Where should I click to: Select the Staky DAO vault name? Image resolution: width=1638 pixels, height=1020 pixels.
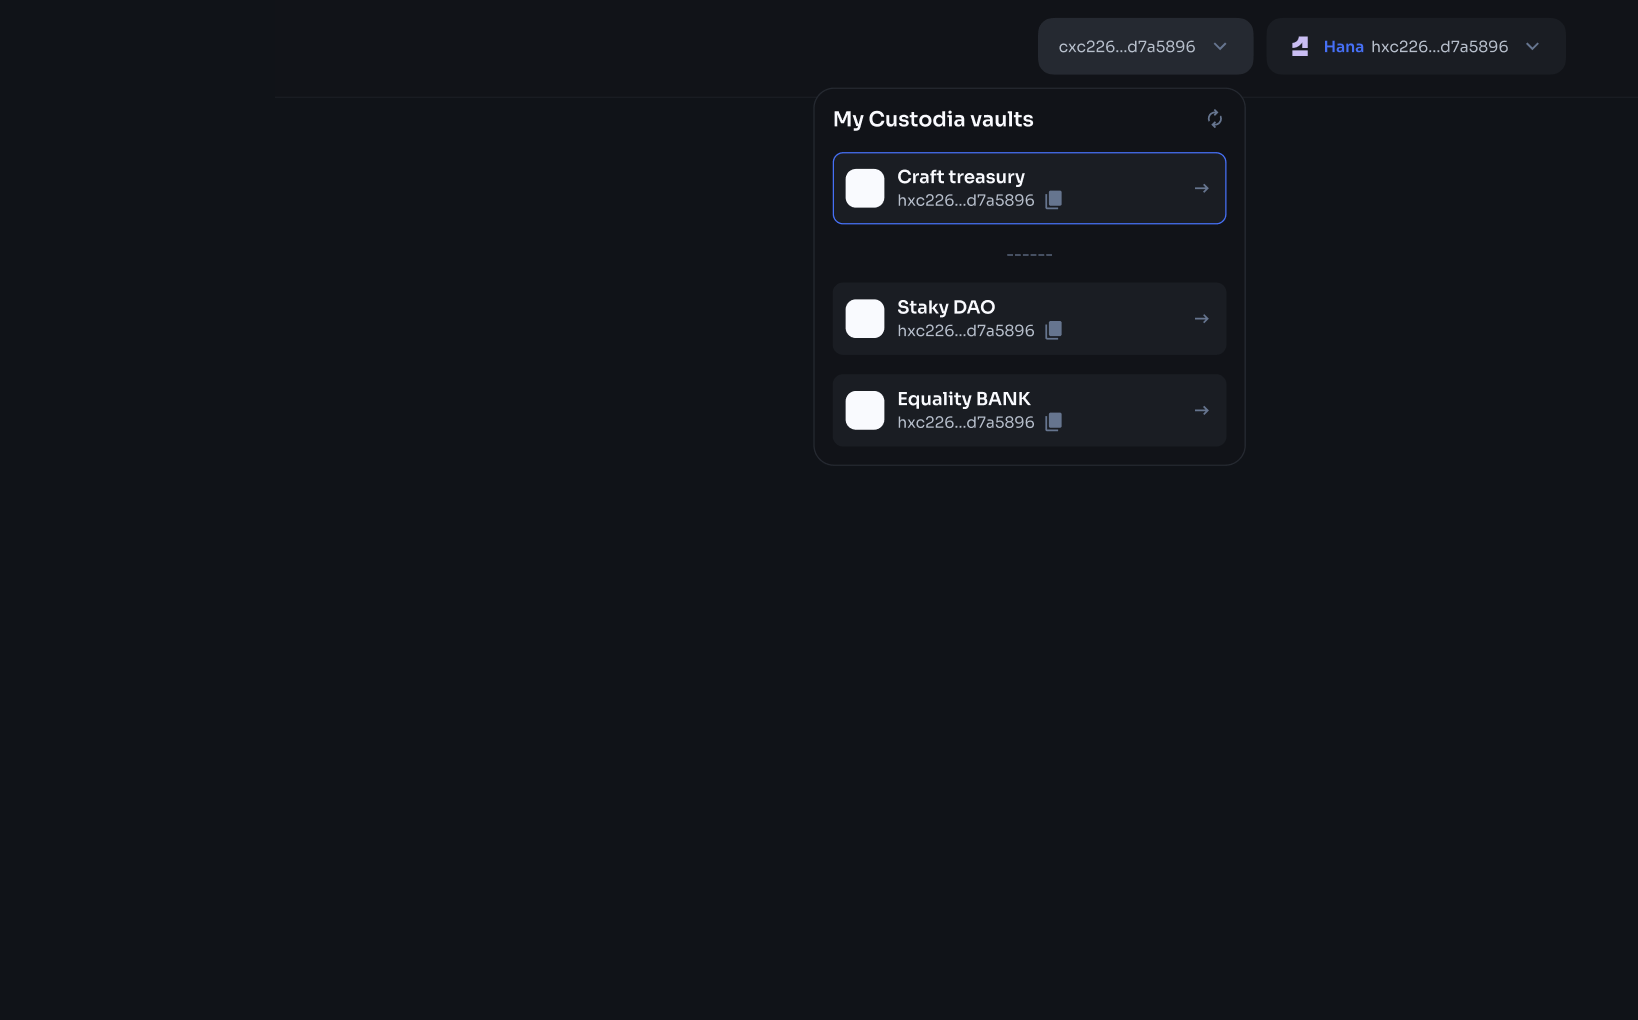pos(945,307)
